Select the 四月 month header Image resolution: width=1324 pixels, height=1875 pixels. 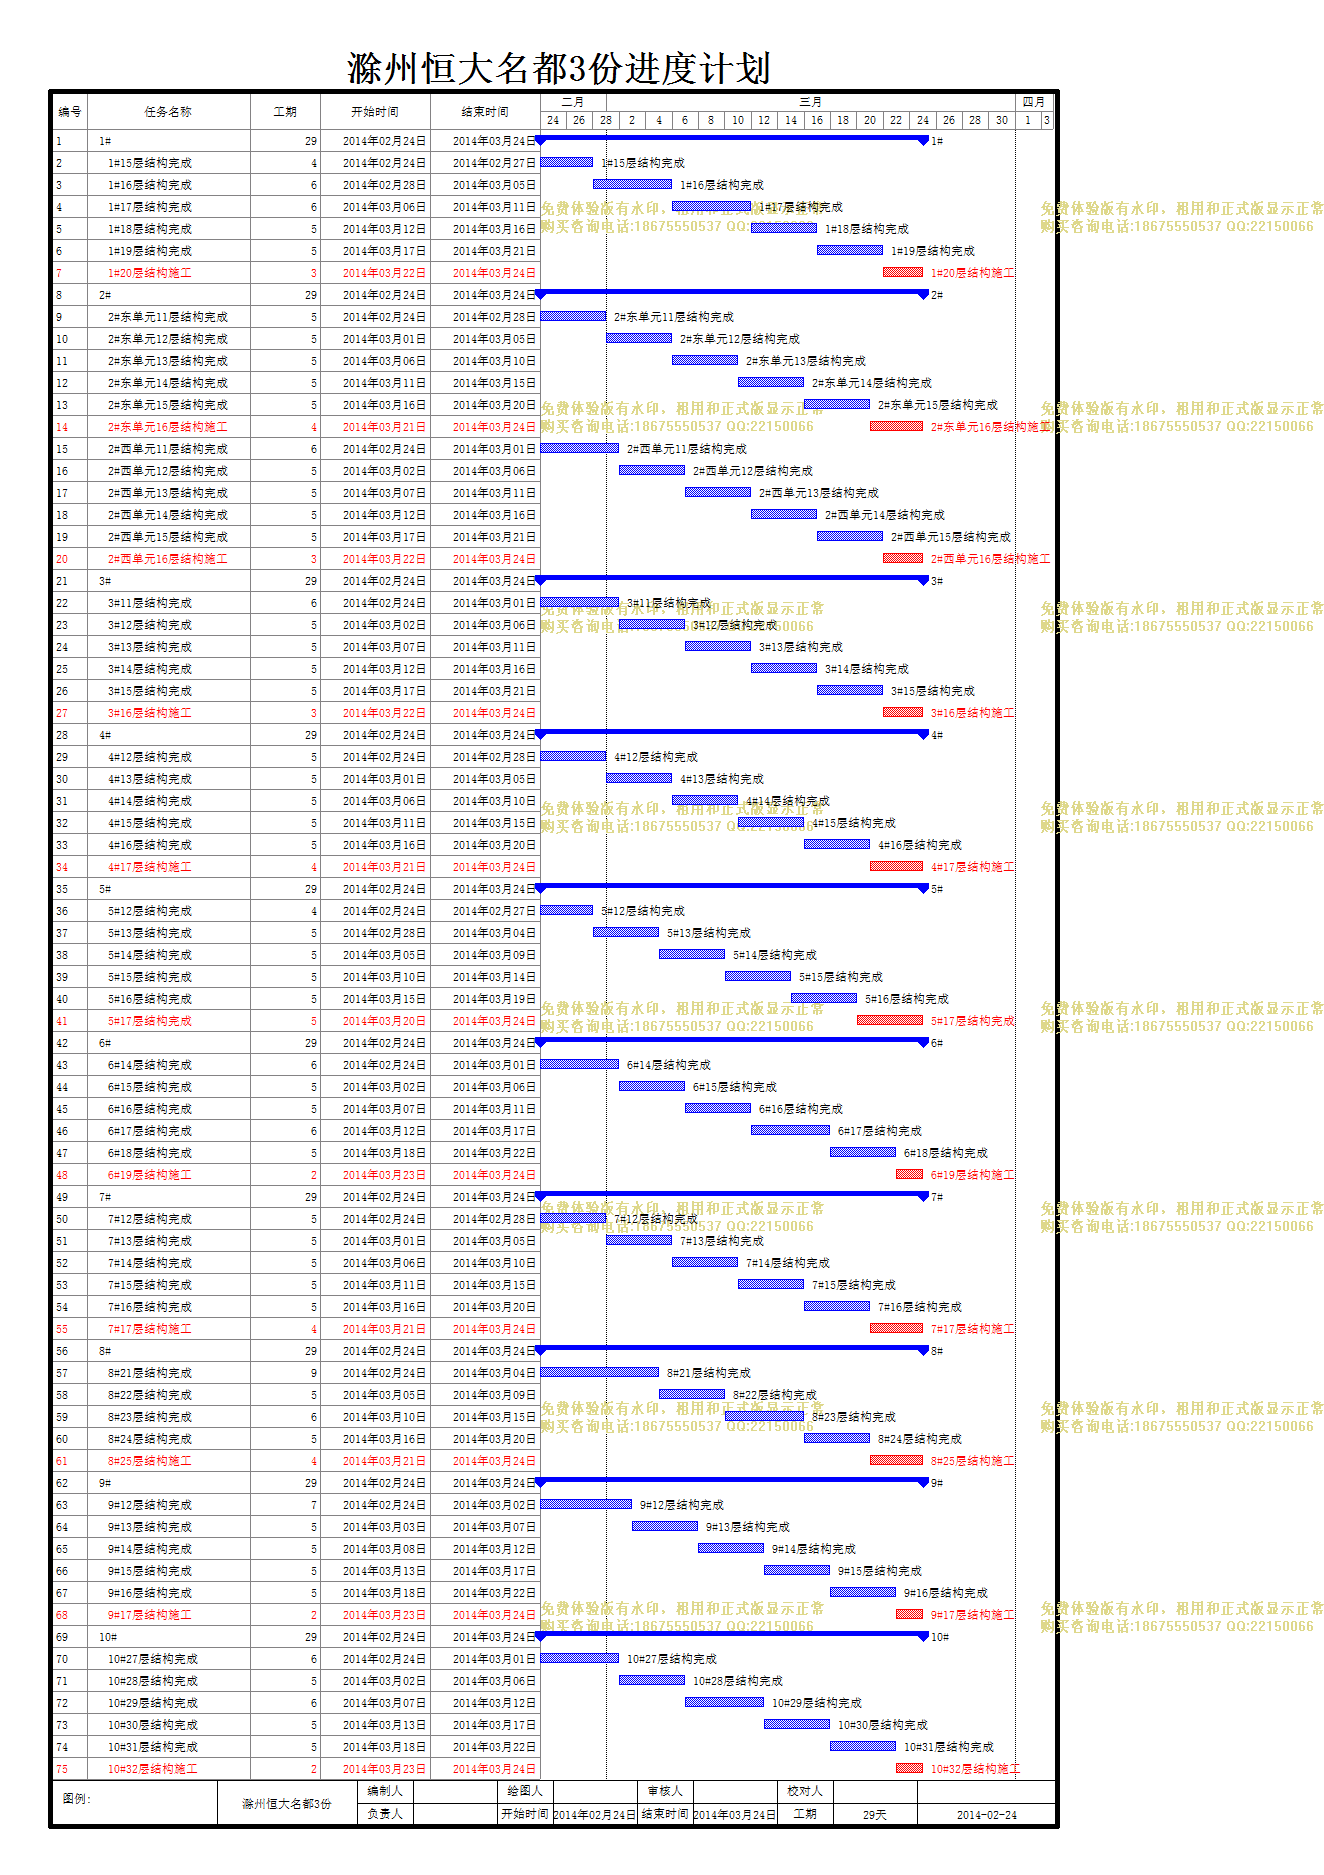tap(1034, 102)
